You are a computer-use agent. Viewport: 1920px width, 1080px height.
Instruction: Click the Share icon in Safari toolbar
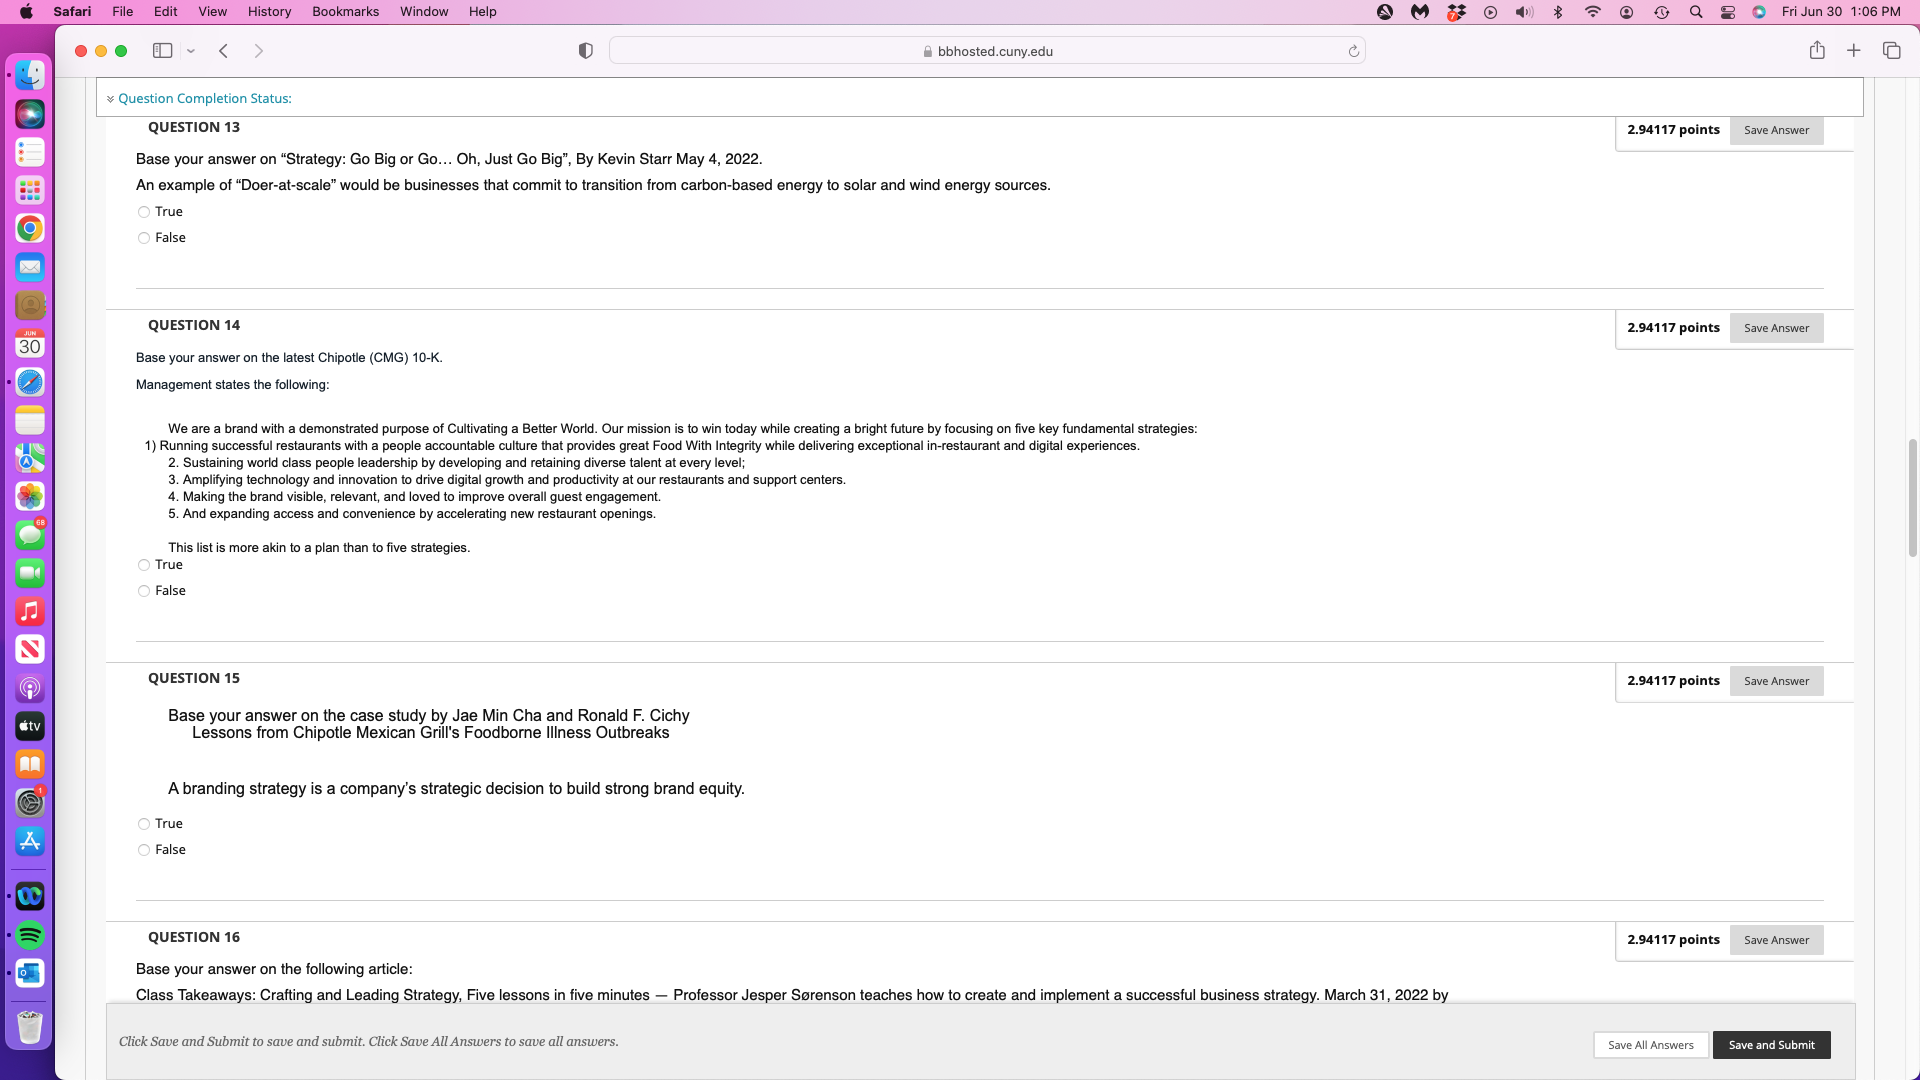[x=1817, y=51]
